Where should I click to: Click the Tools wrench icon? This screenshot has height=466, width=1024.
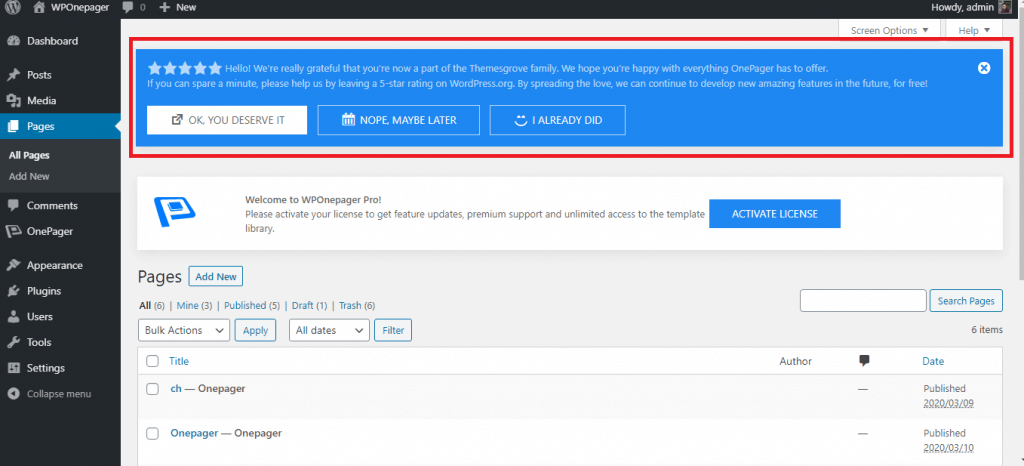(13, 342)
